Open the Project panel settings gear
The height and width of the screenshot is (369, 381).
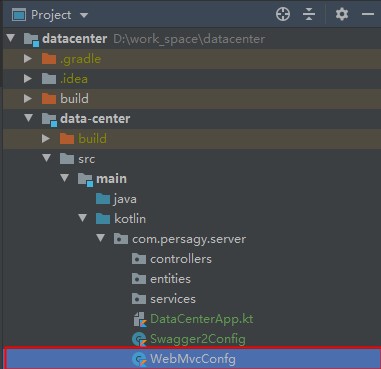pyautogui.click(x=342, y=15)
